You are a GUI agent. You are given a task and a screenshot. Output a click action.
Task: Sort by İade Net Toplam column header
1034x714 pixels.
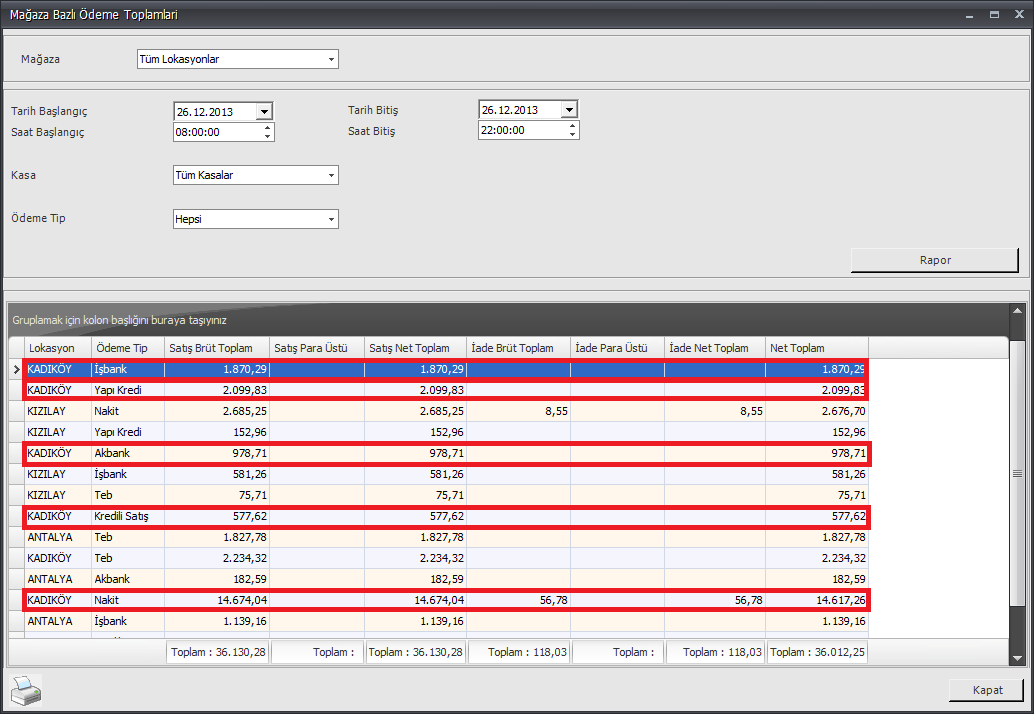[x=715, y=348]
